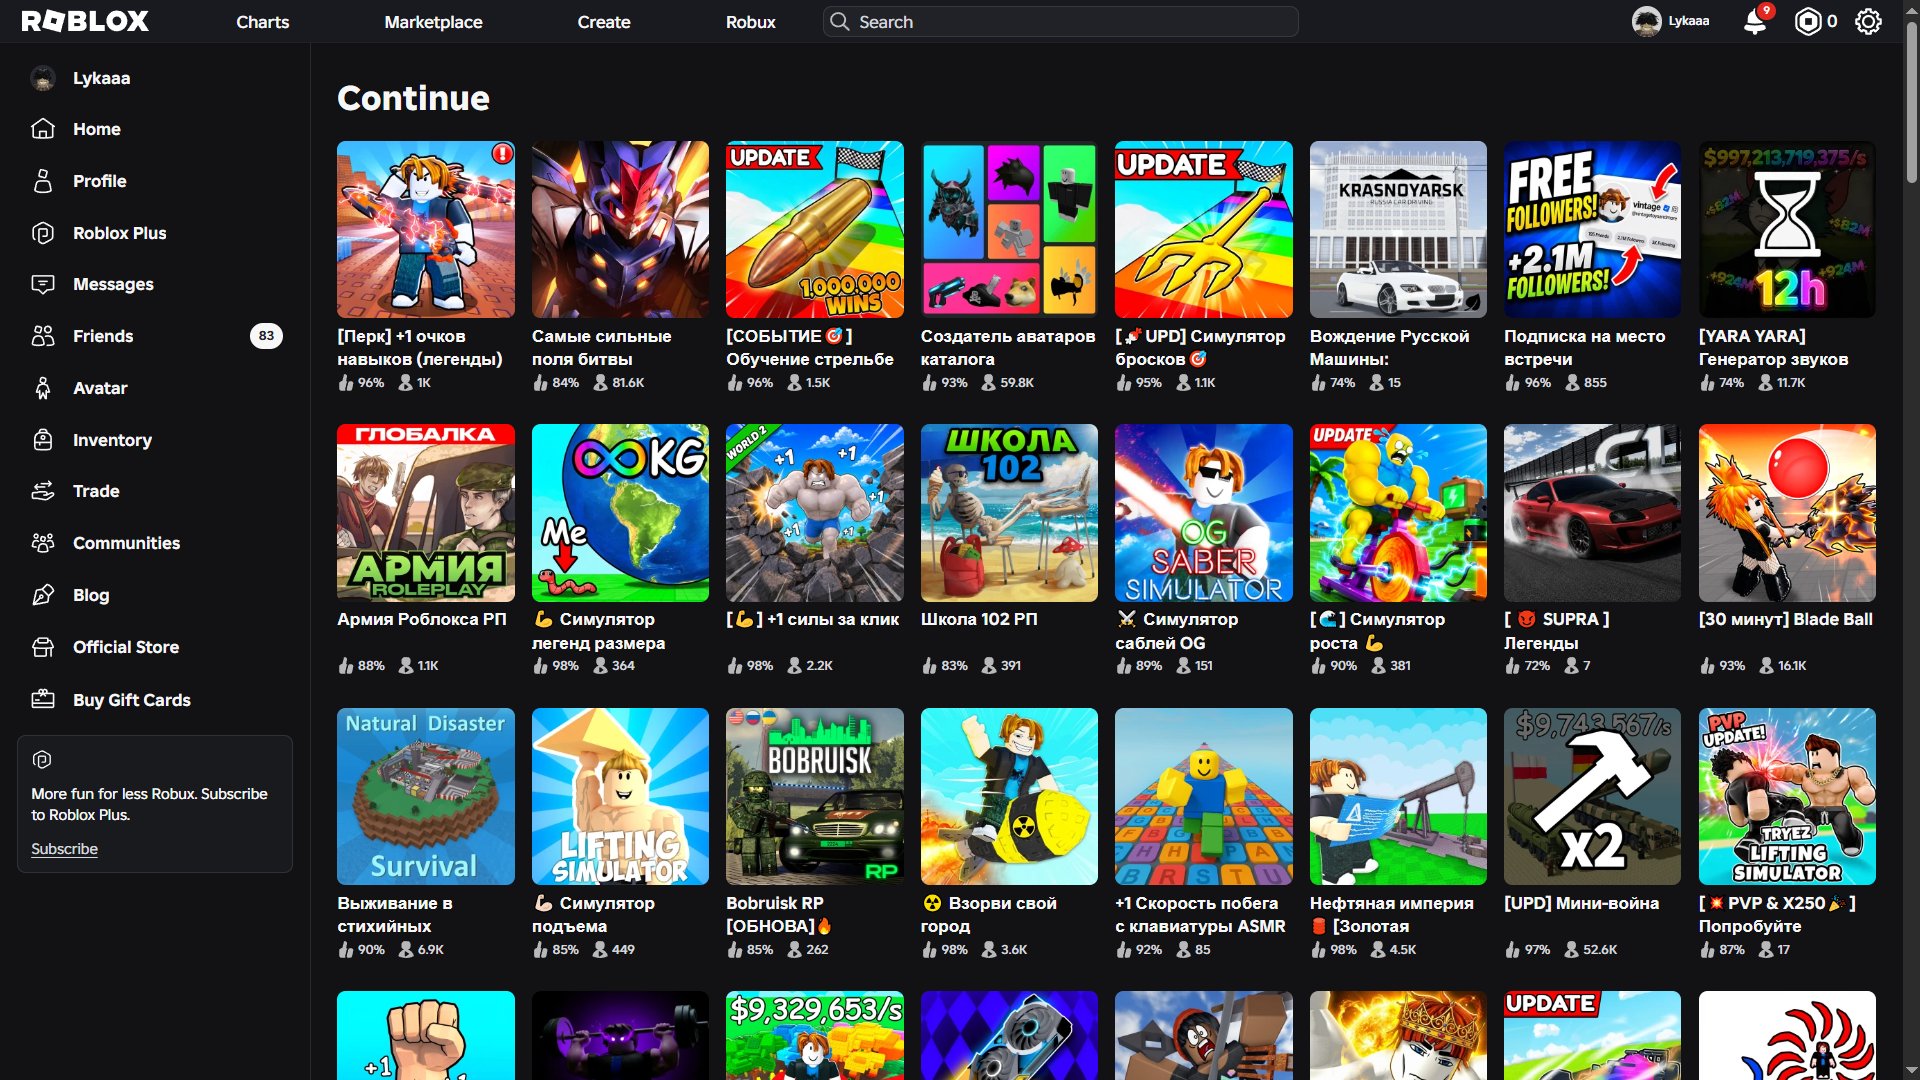Open the 'Создатель аватаров каталога' thumbnail
Viewport: 1920px width, 1080px height.
click(1009, 229)
